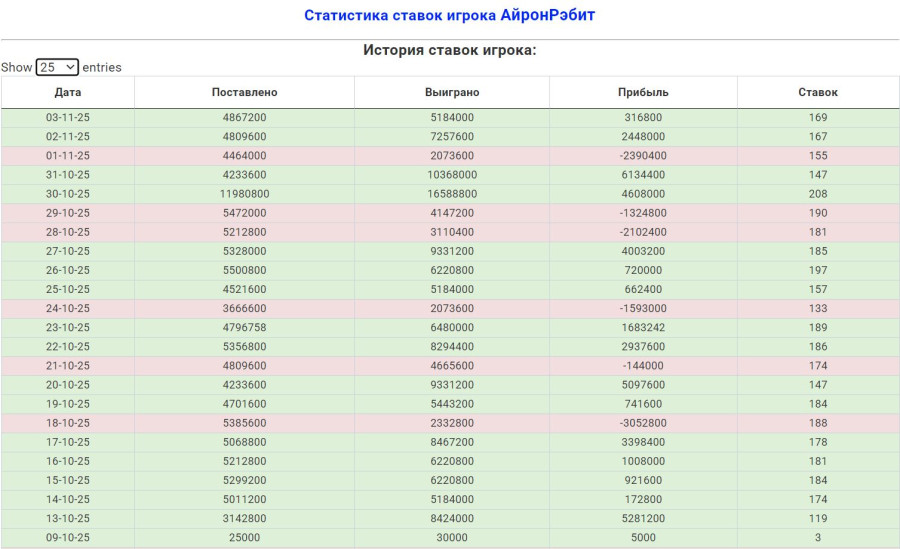Screen dimensions: 900x549
Task: Click the -3052800 profit cell
Action: pos(643,423)
